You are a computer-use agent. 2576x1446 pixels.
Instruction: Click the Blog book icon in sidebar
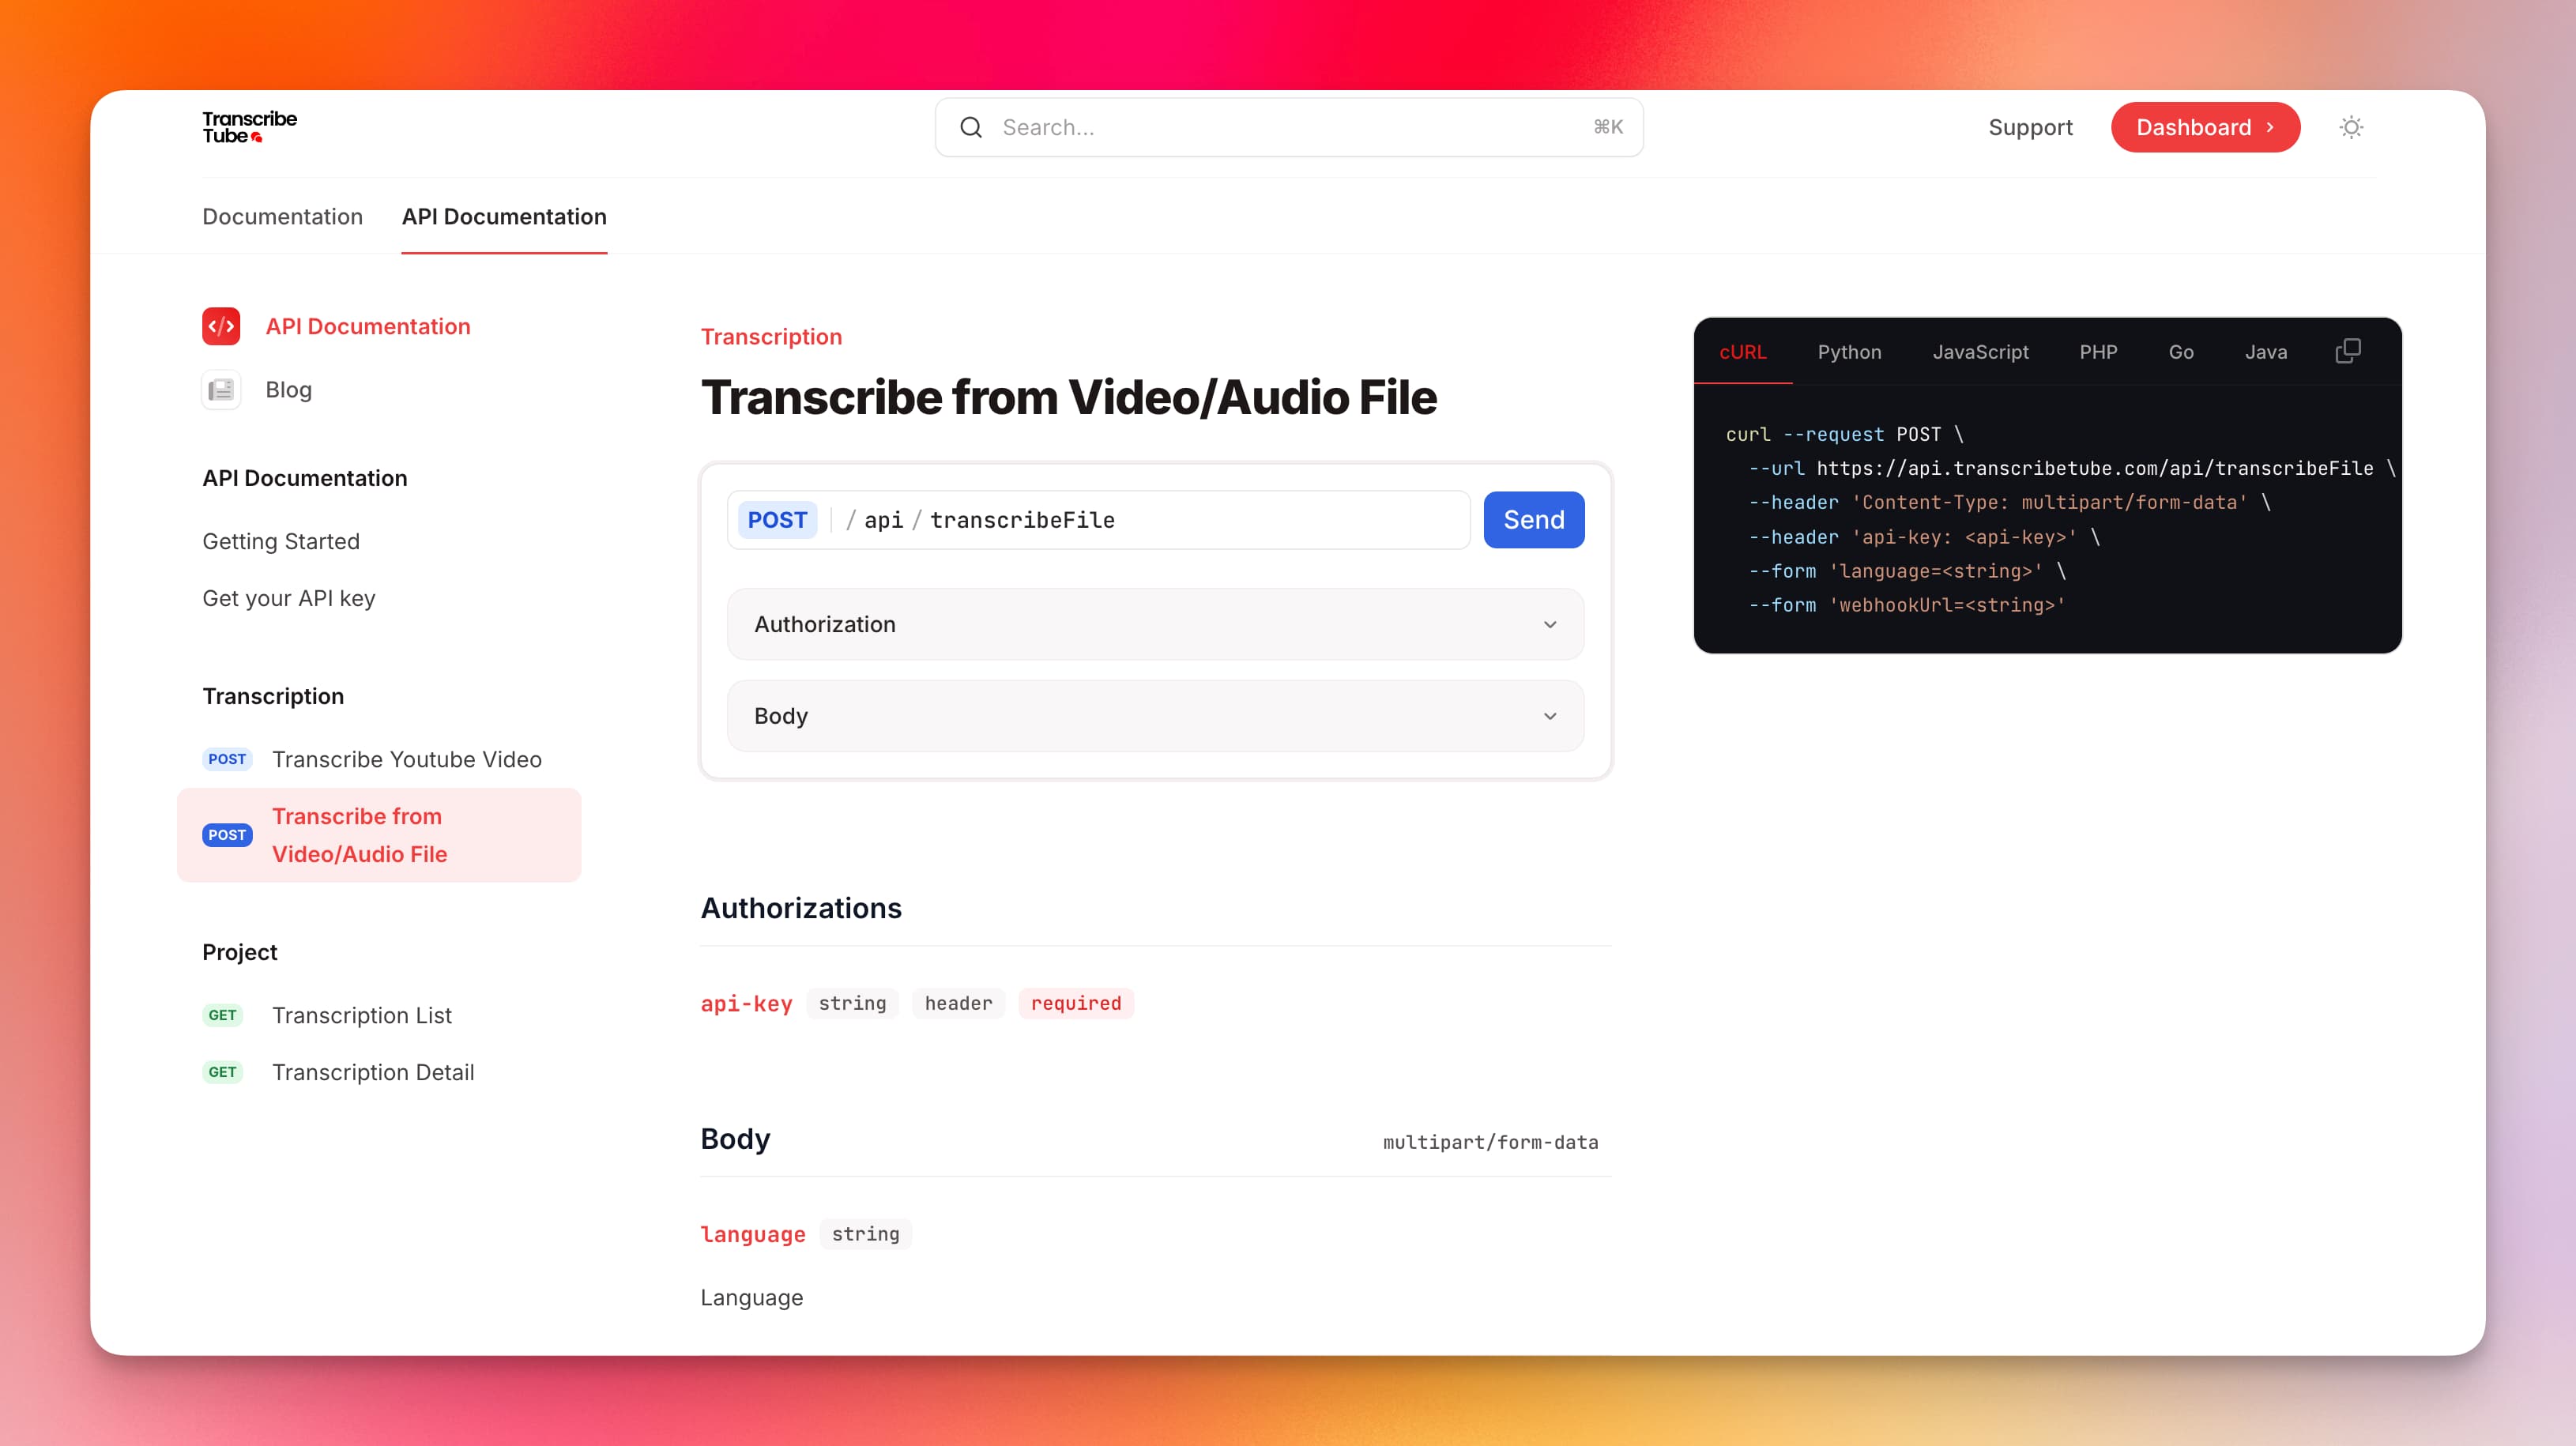point(221,390)
